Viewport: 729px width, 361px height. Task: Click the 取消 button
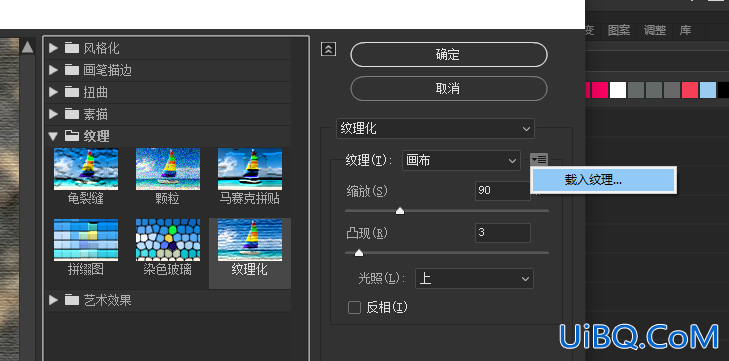point(449,88)
